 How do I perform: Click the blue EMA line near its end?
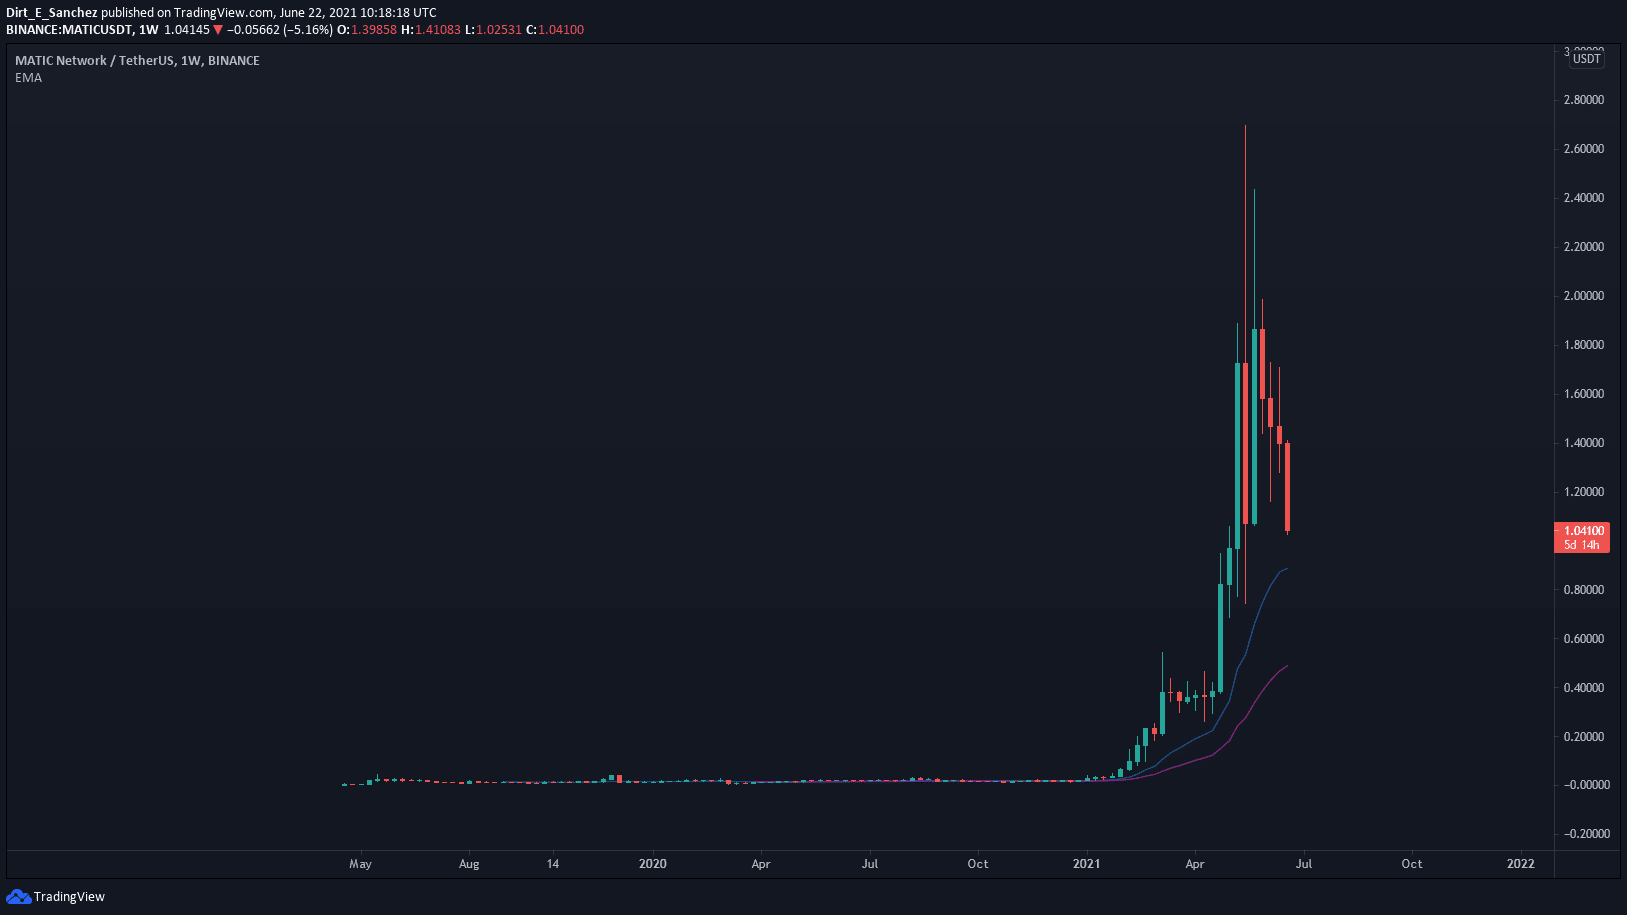tap(1282, 570)
